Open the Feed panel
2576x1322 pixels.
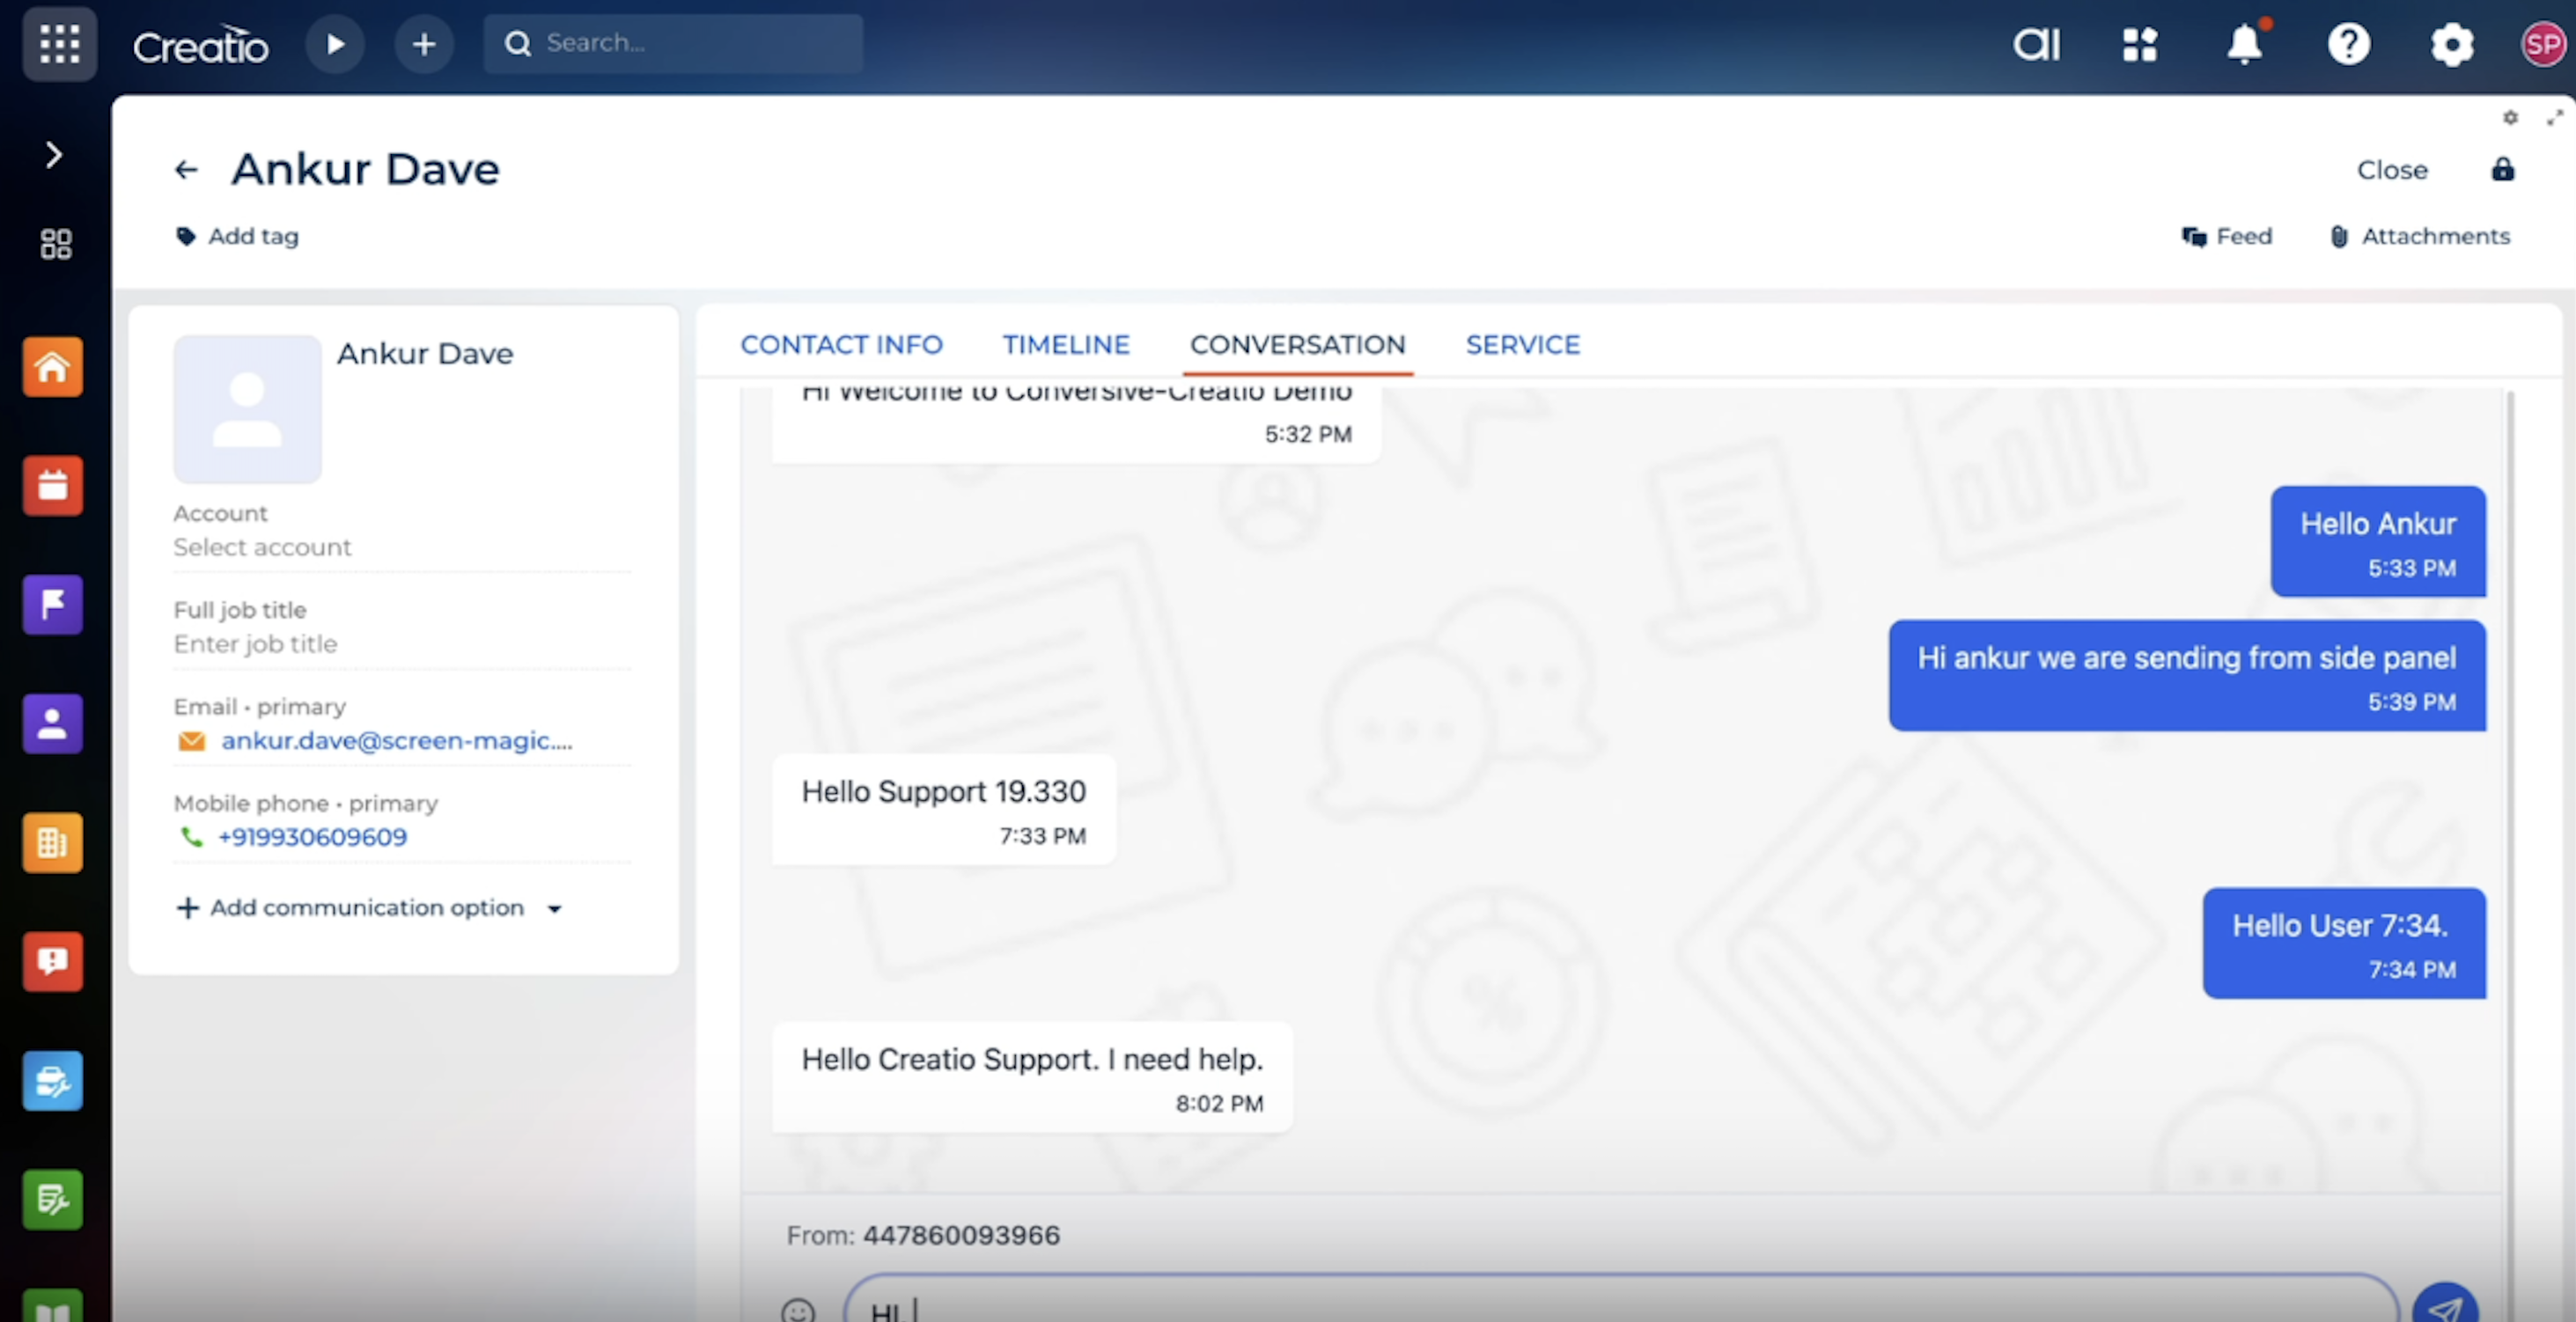click(x=2227, y=236)
